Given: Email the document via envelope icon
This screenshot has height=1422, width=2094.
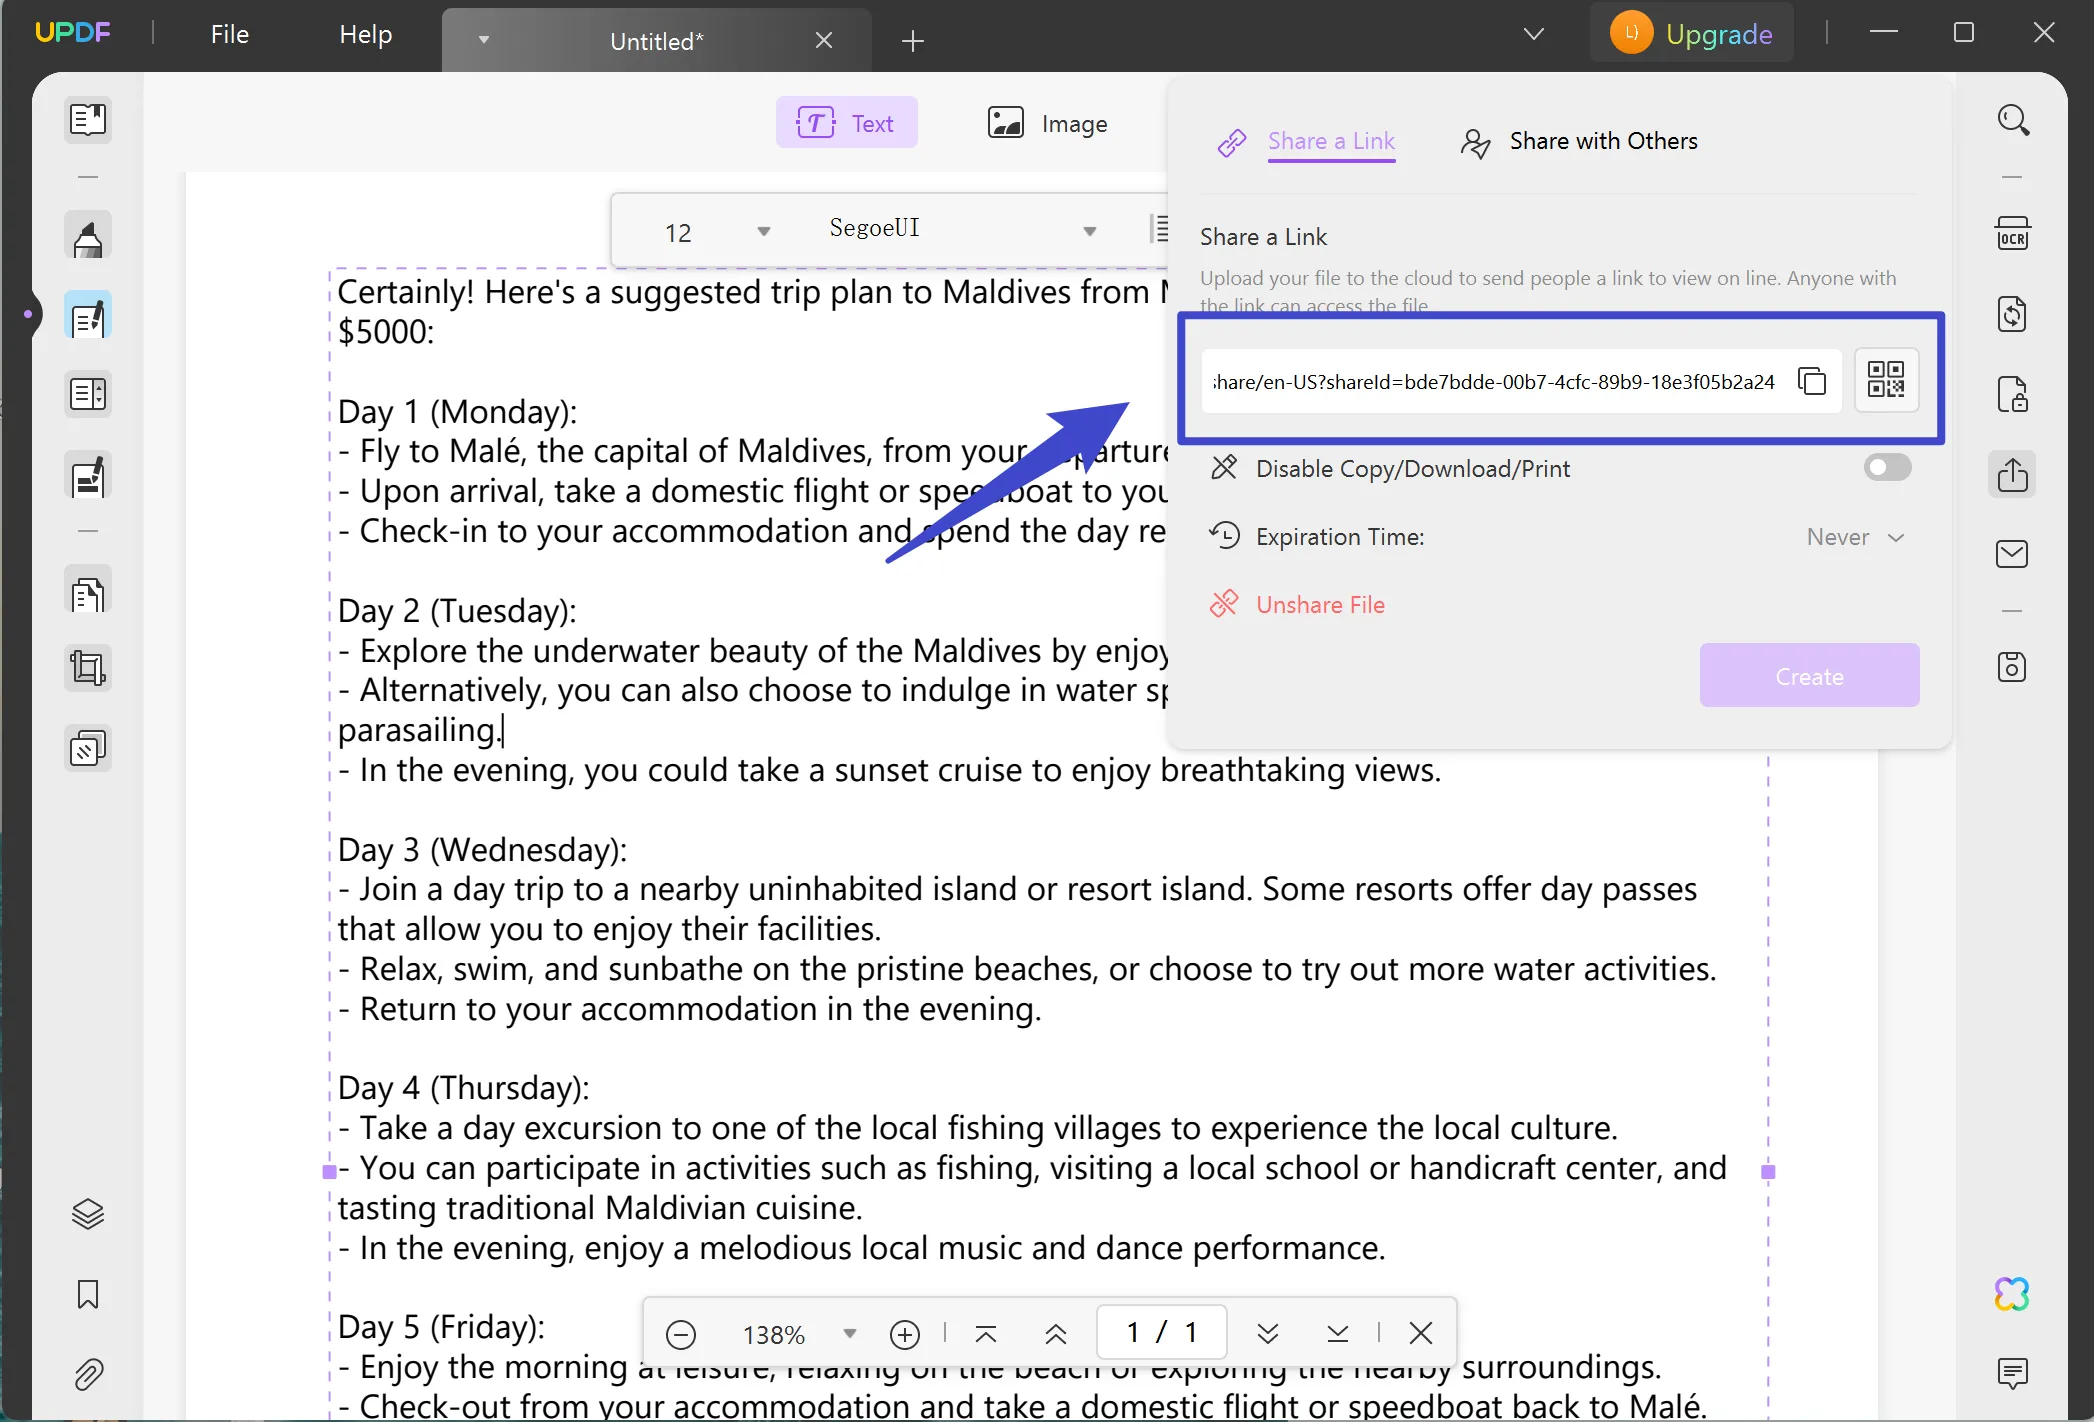Looking at the screenshot, I should [2013, 553].
